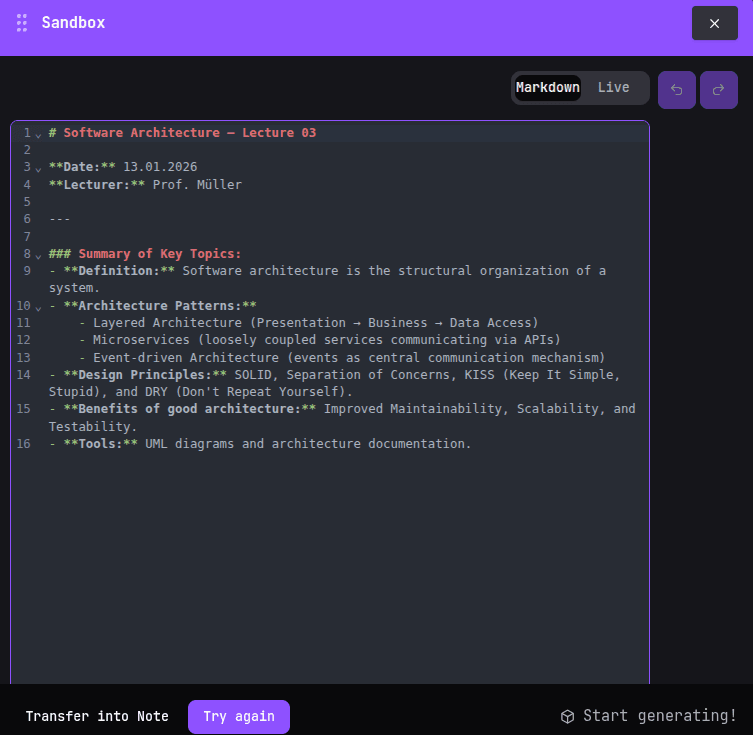Switch editor to Markdown mode
This screenshot has height=735, width=753.
click(x=547, y=88)
